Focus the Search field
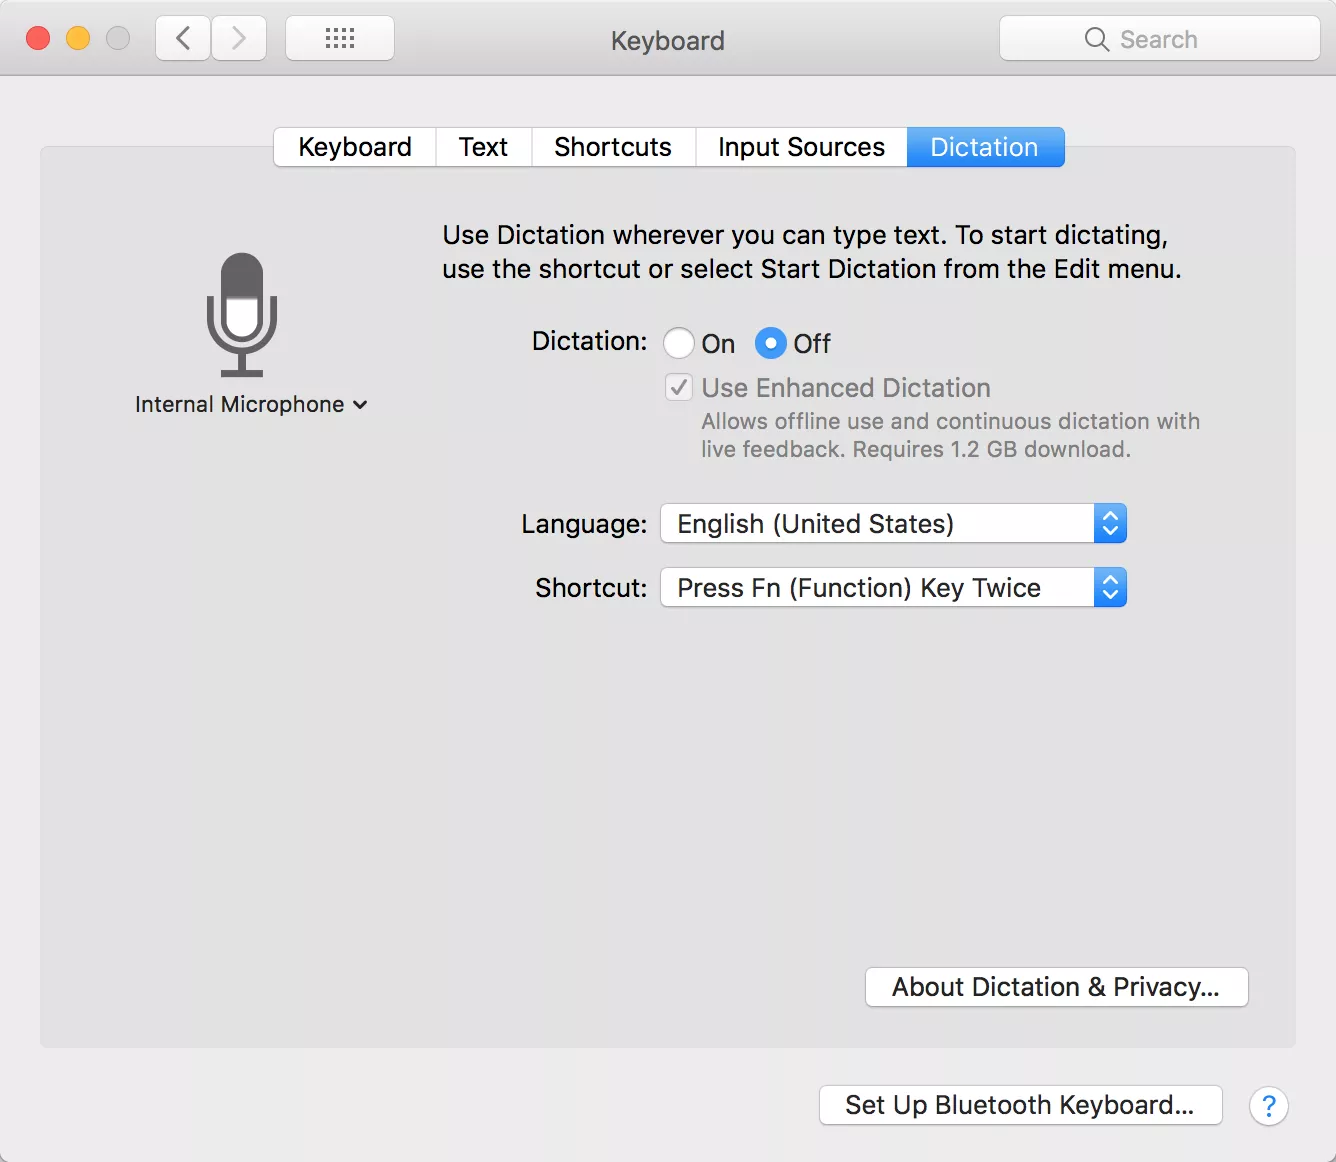This screenshot has width=1336, height=1162. 1159,39
